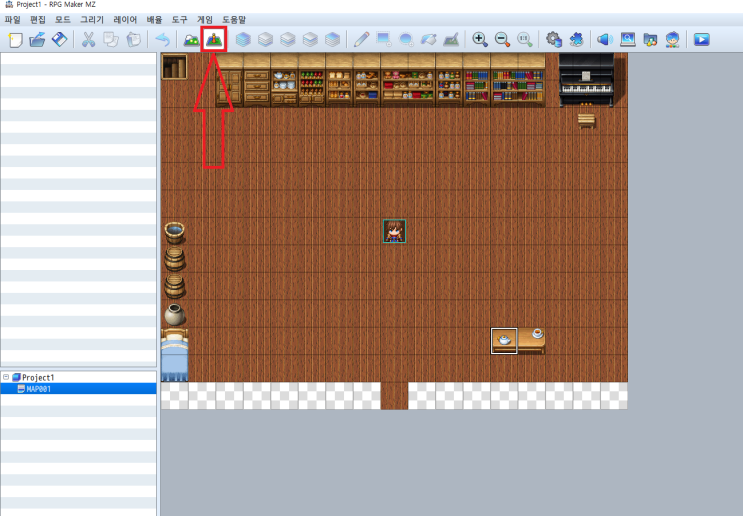The height and width of the screenshot is (516, 743).
Task: Open the 그리기 menu
Action: tap(92, 19)
